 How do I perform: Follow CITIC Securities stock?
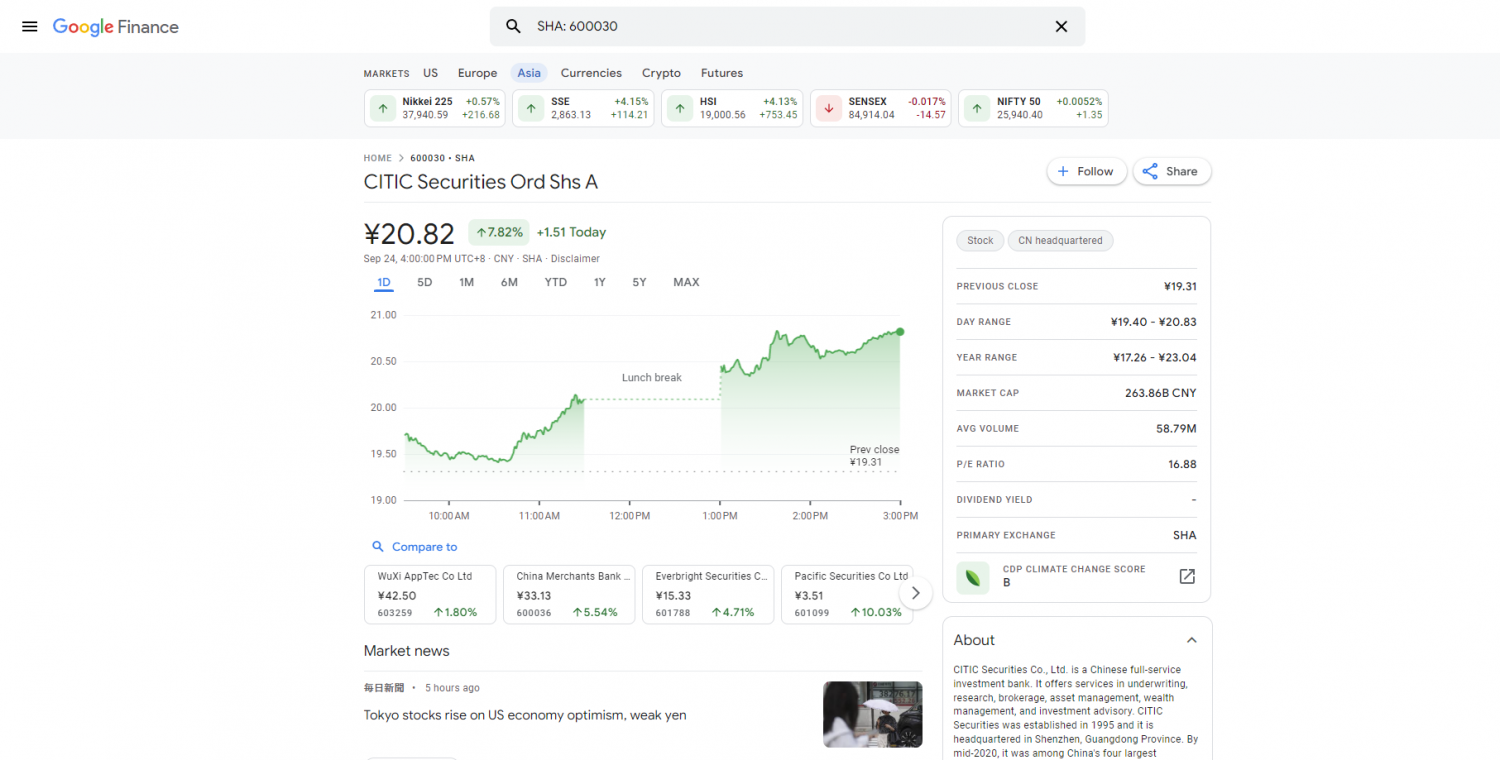pyautogui.click(x=1087, y=171)
